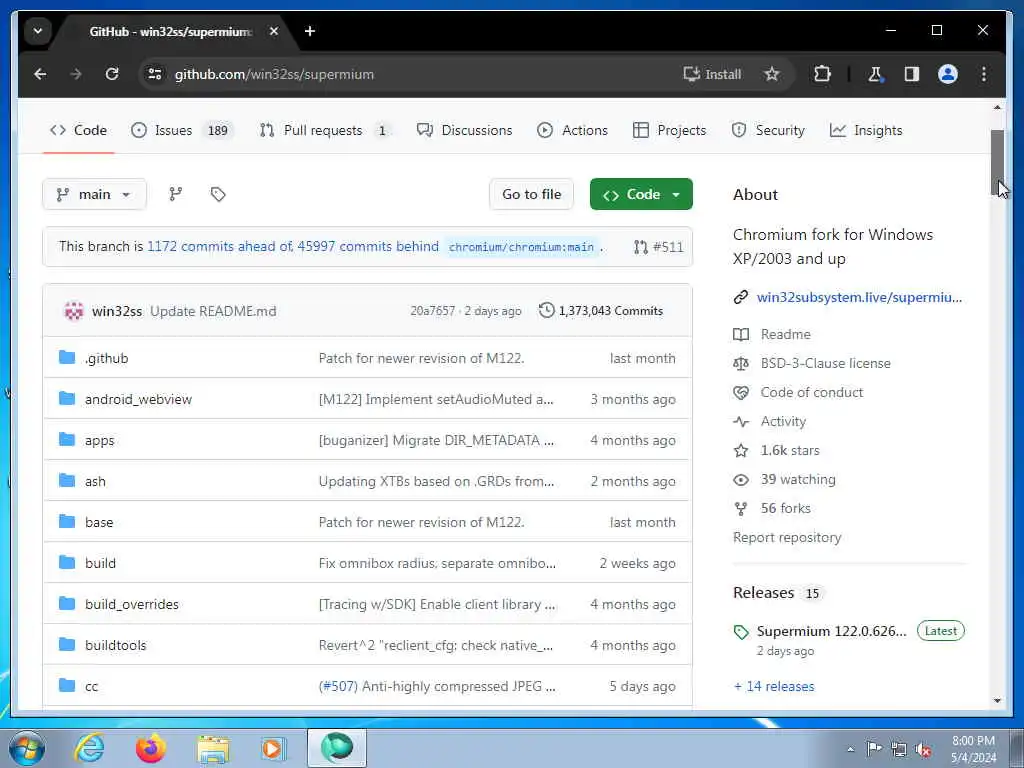
Task: Click Report repository link
Action: (787, 537)
